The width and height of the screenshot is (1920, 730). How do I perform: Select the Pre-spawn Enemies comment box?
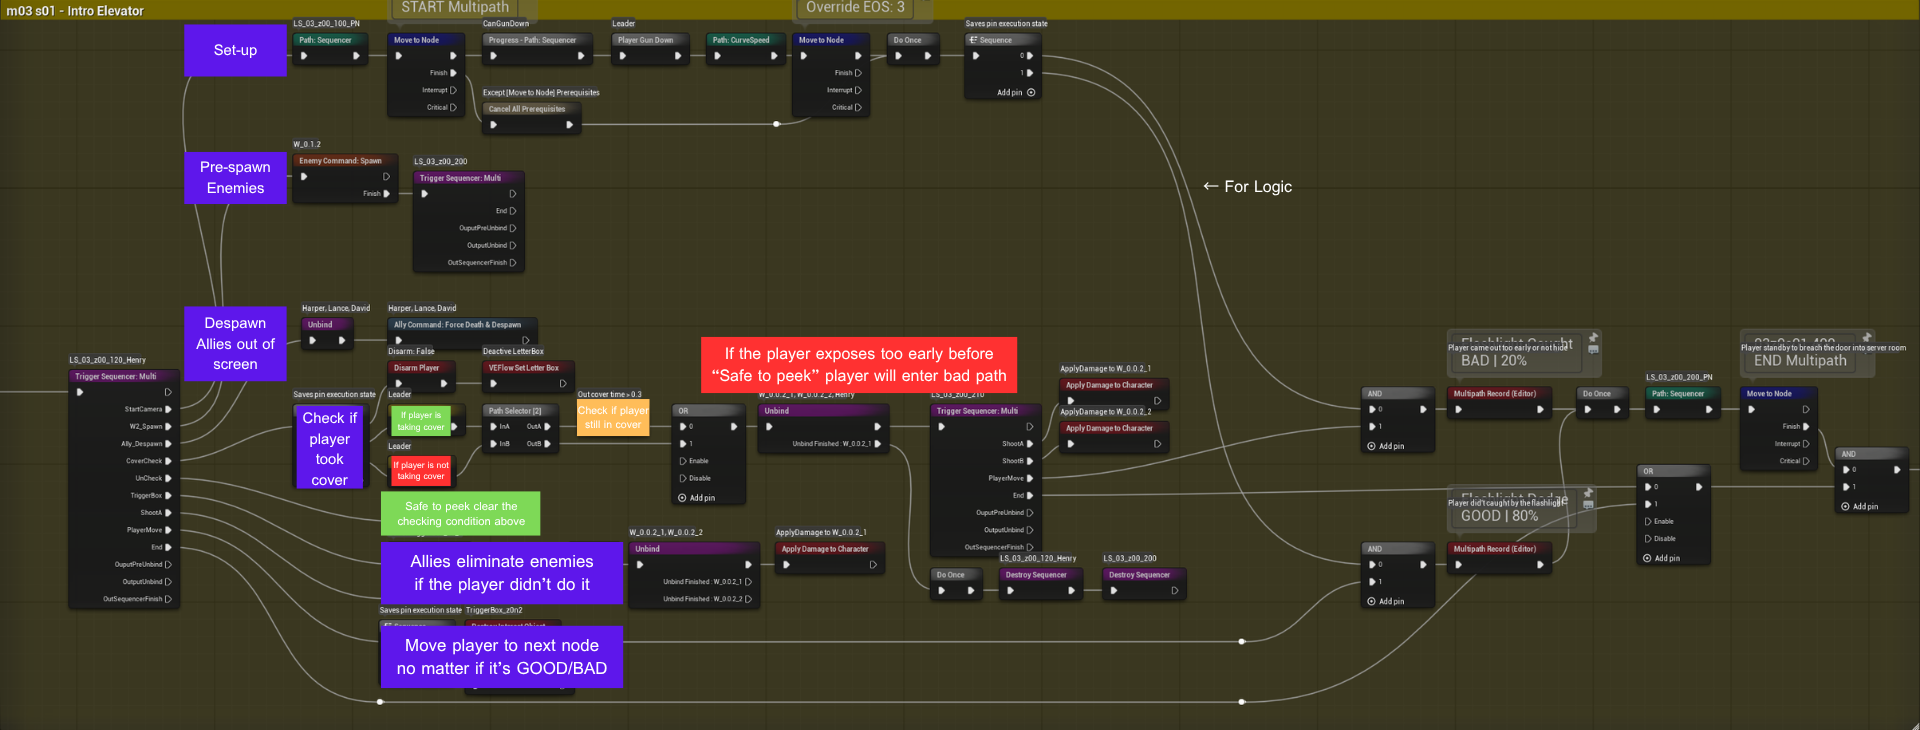235,177
